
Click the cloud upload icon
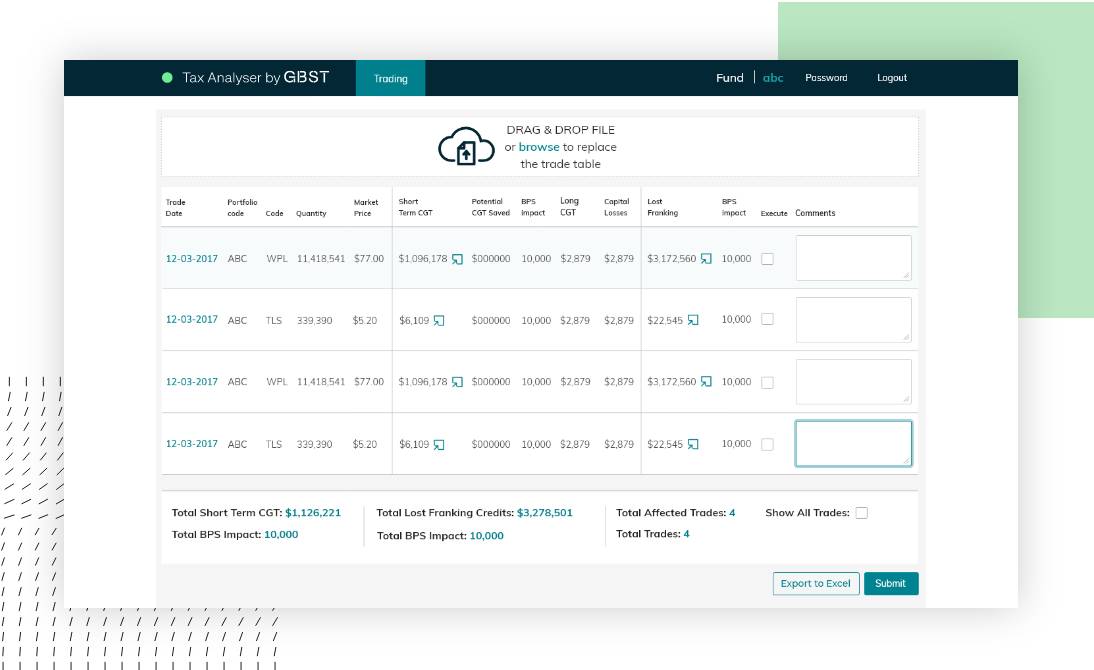pos(466,147)
